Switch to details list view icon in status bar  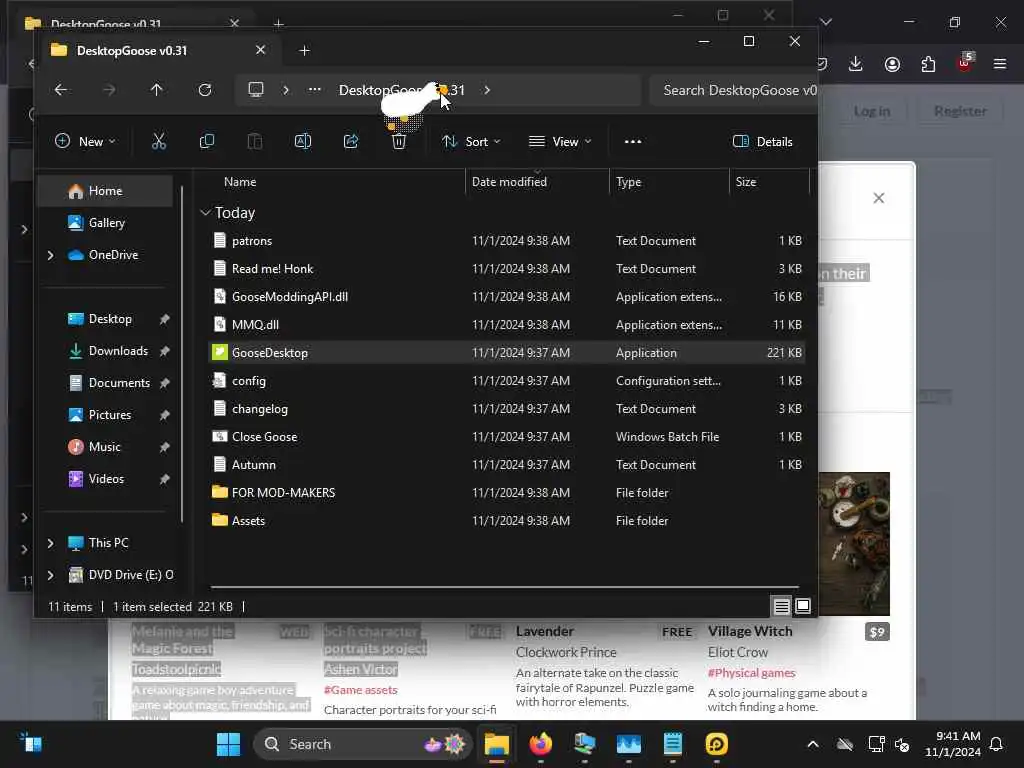point(781,607)
